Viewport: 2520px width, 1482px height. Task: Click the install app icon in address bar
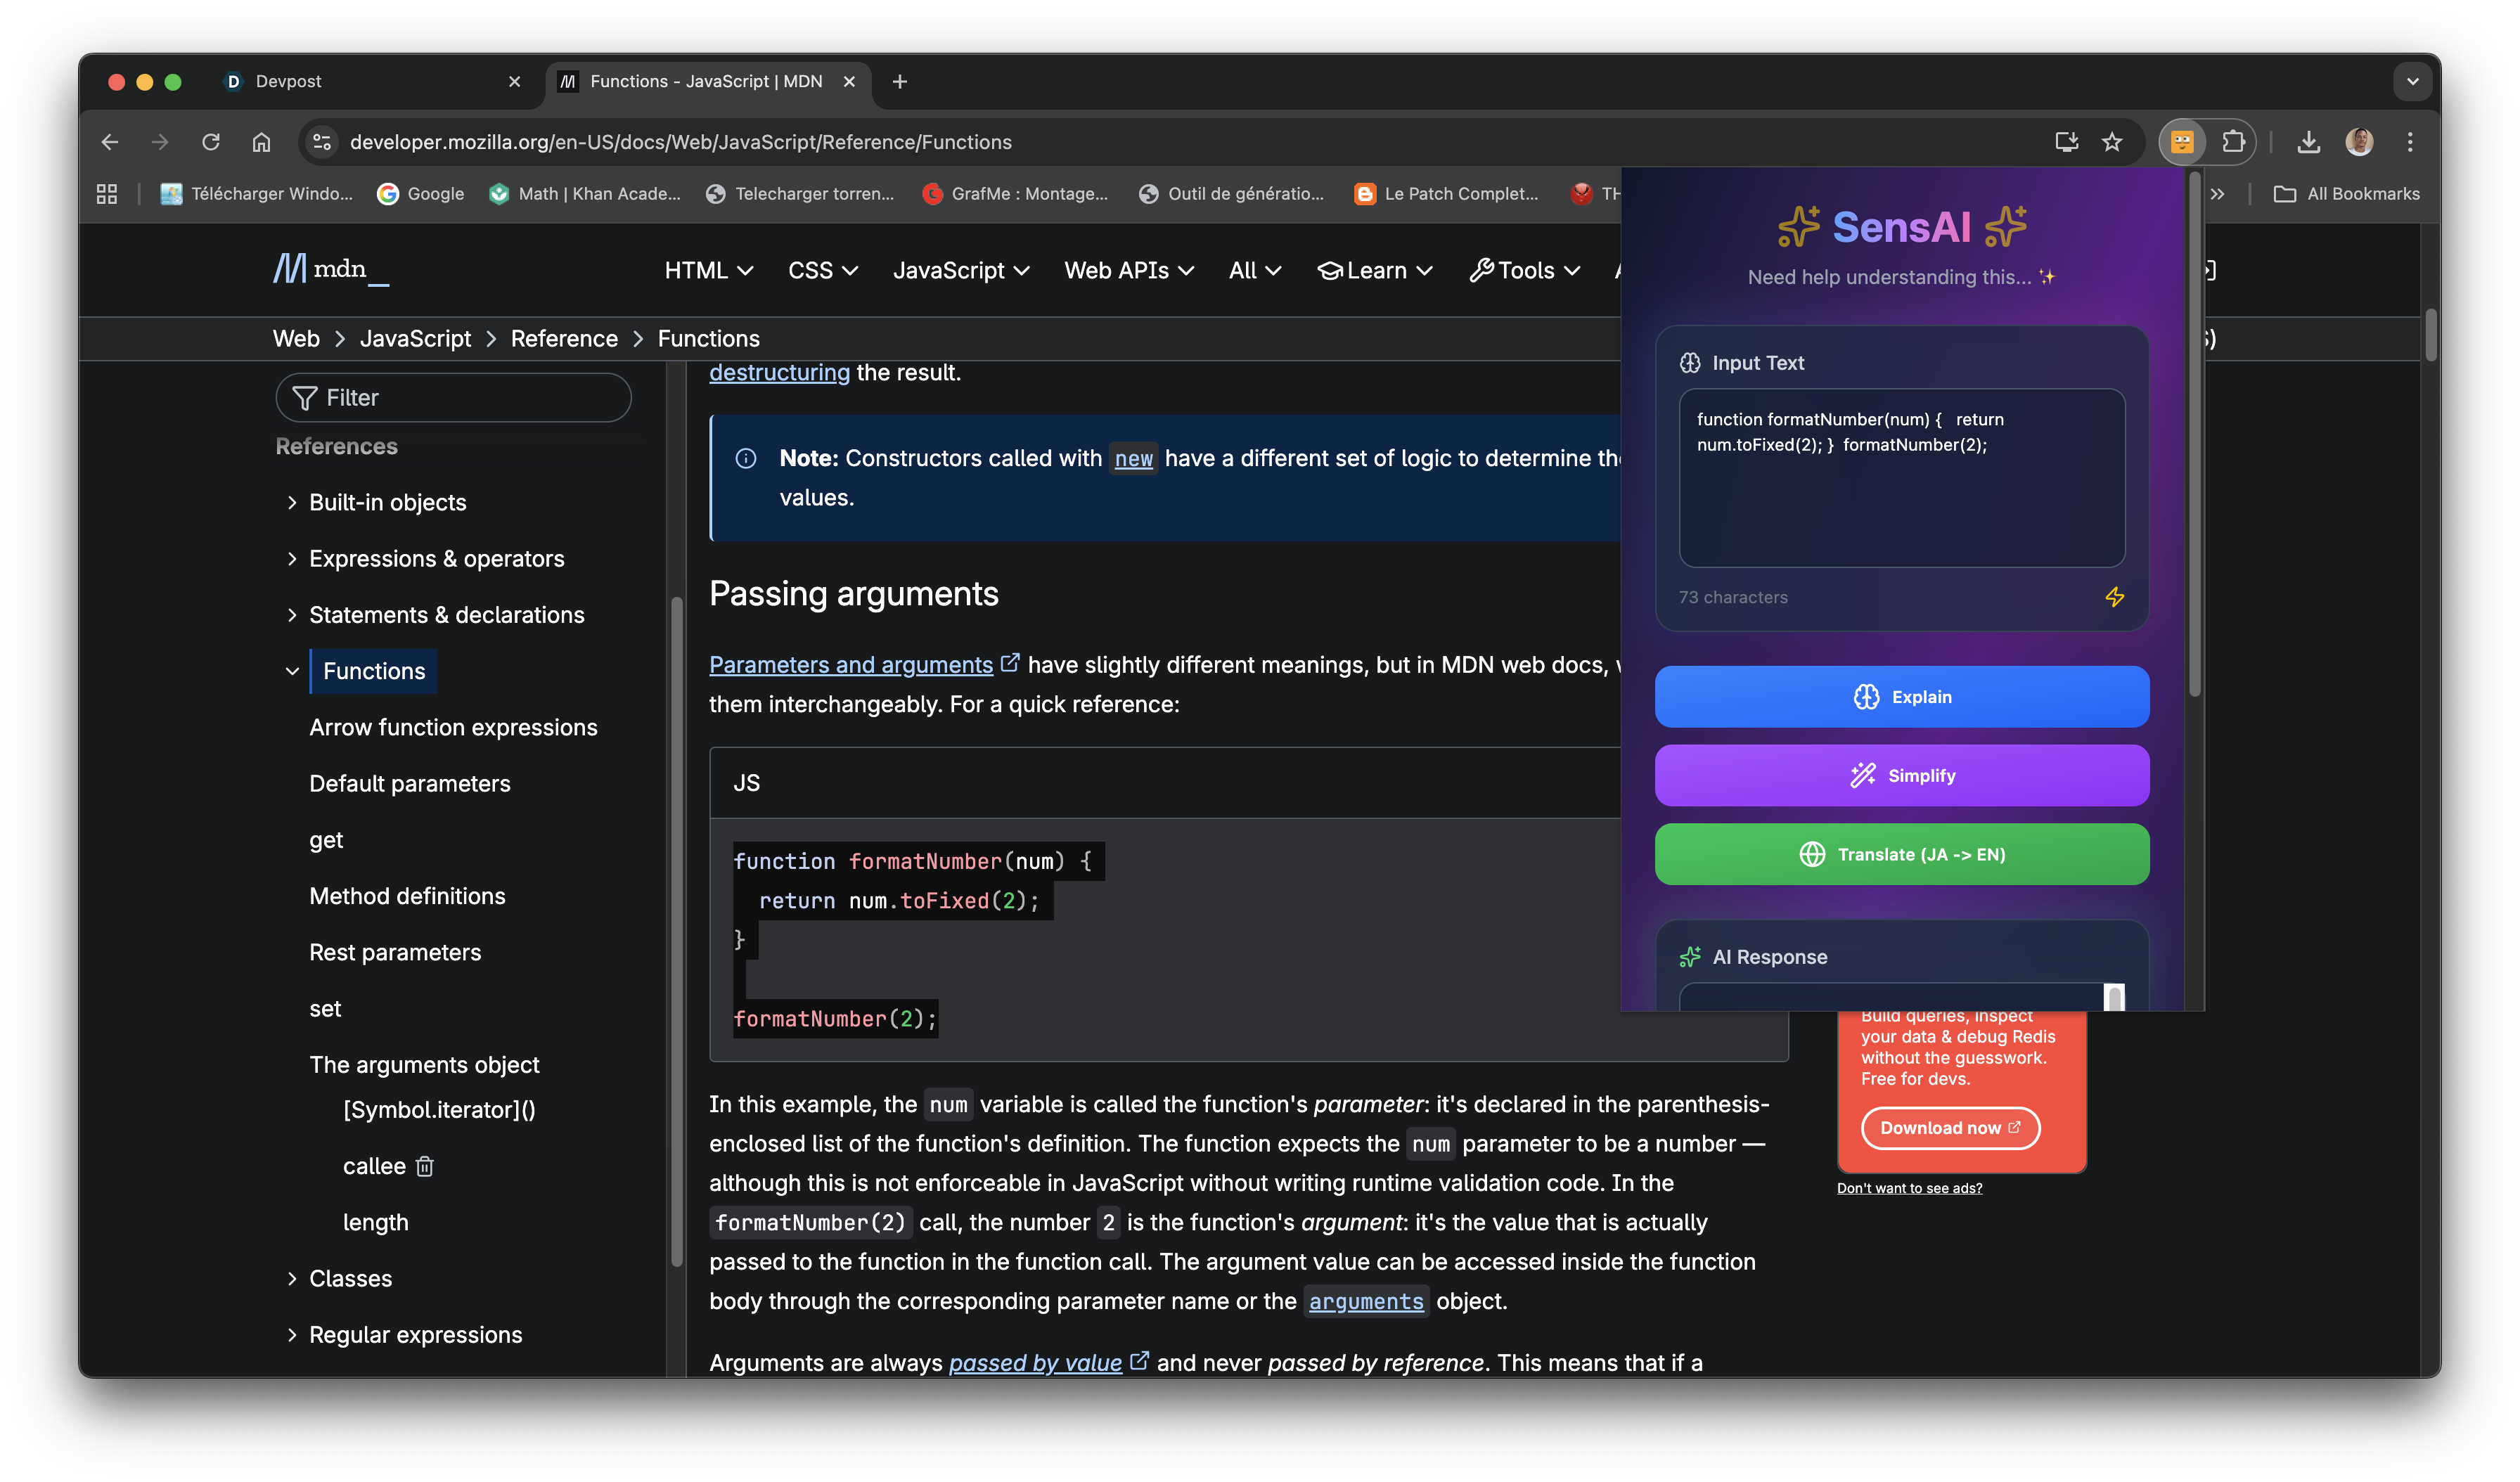[x=2066, y=142]
